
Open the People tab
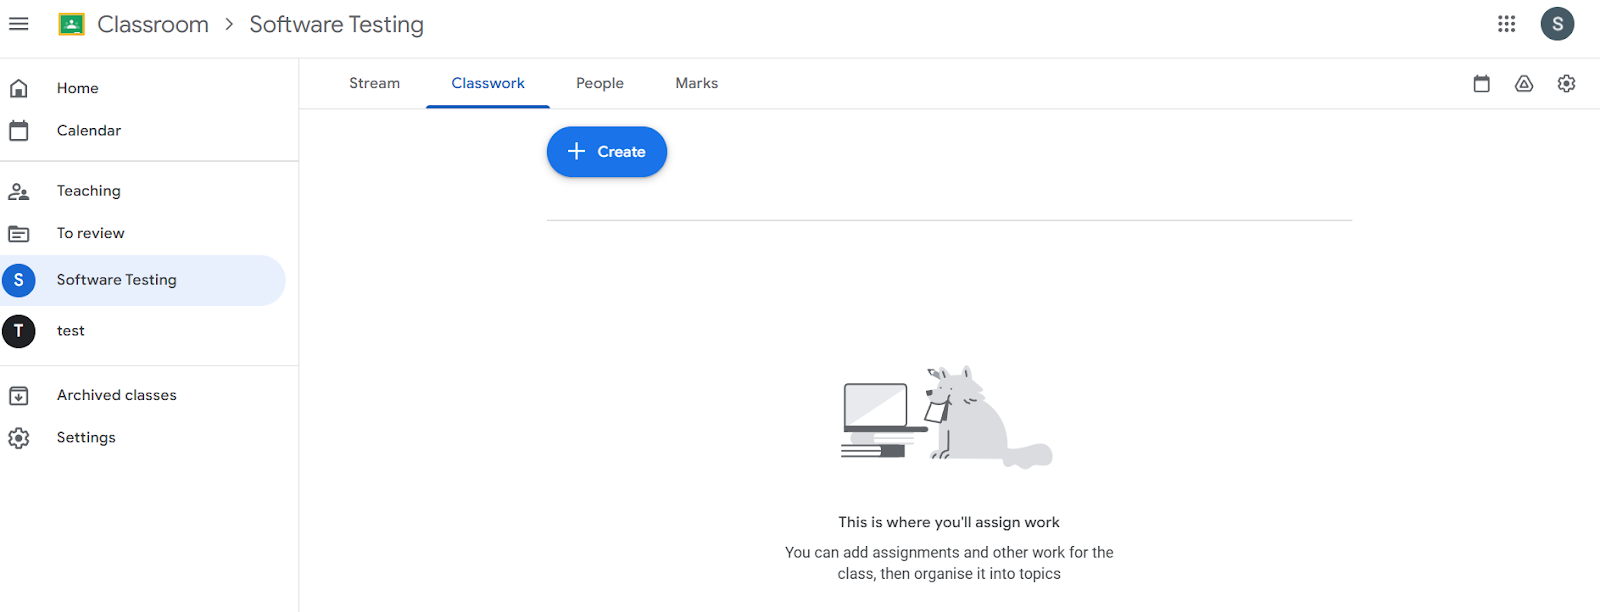point(600,83)
